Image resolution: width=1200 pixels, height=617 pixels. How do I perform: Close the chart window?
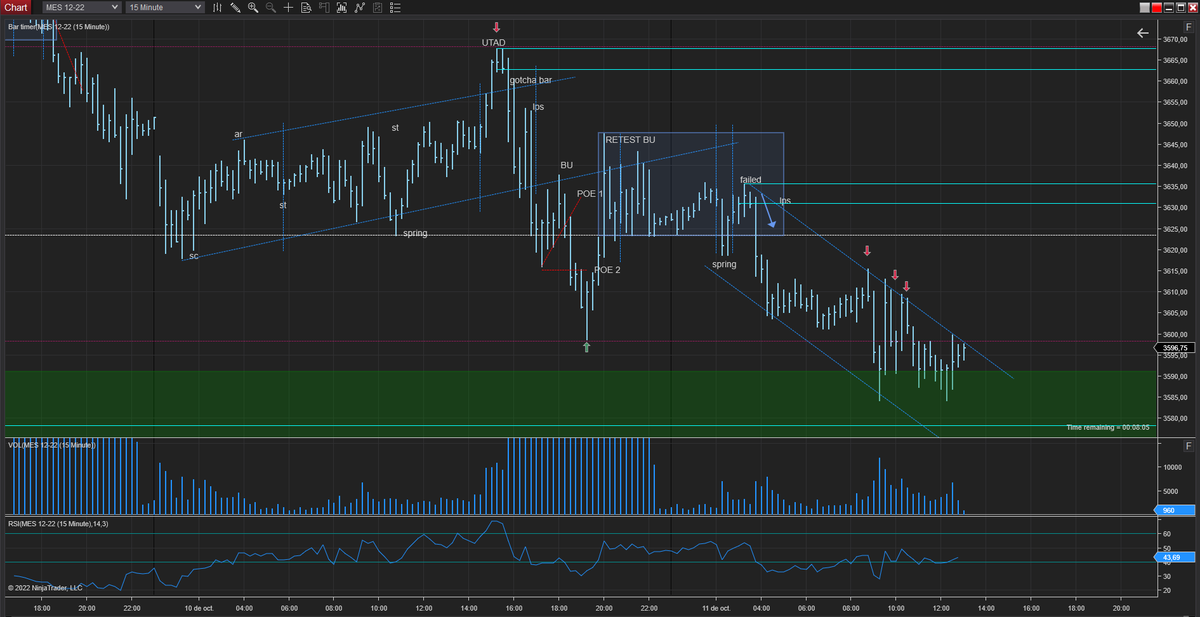(1193, 7)
